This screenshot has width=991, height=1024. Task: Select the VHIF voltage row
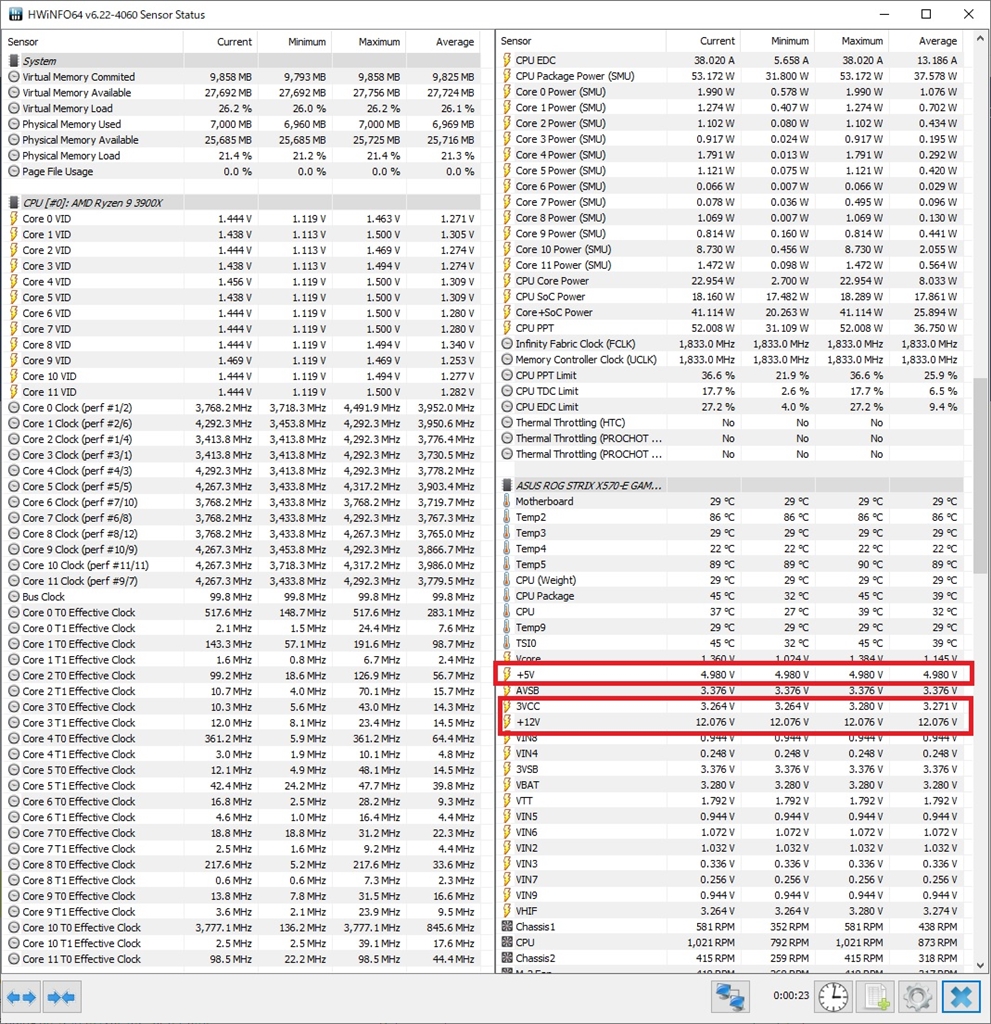pos(730,911)
